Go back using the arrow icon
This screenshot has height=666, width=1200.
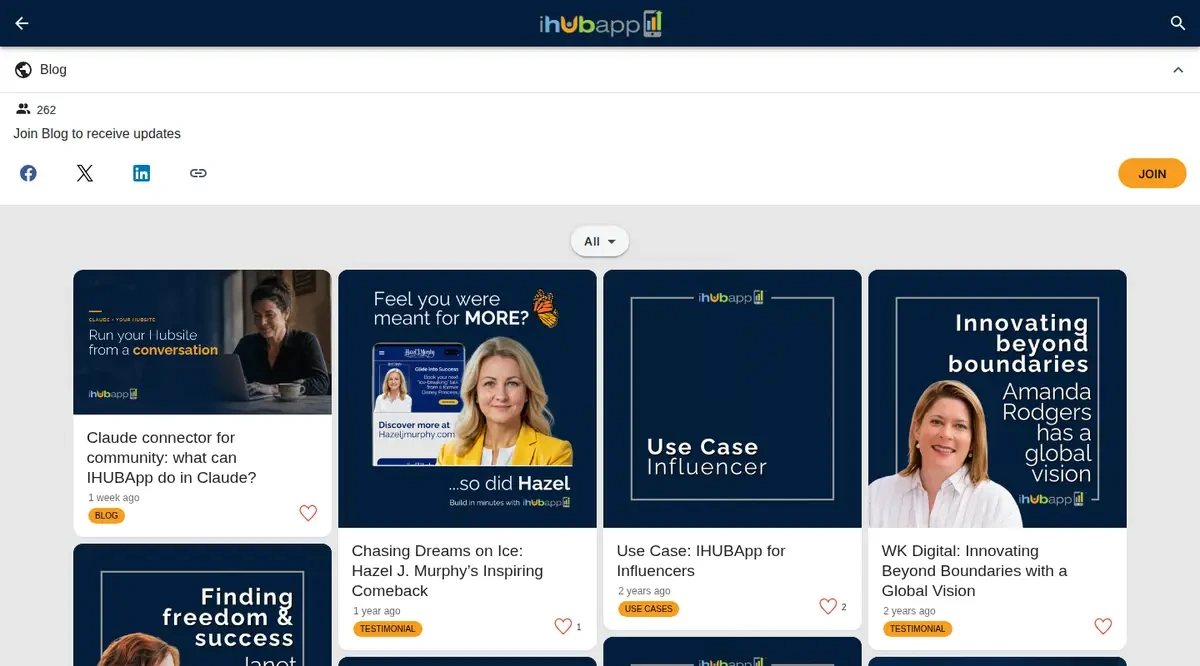coord(22,23)
